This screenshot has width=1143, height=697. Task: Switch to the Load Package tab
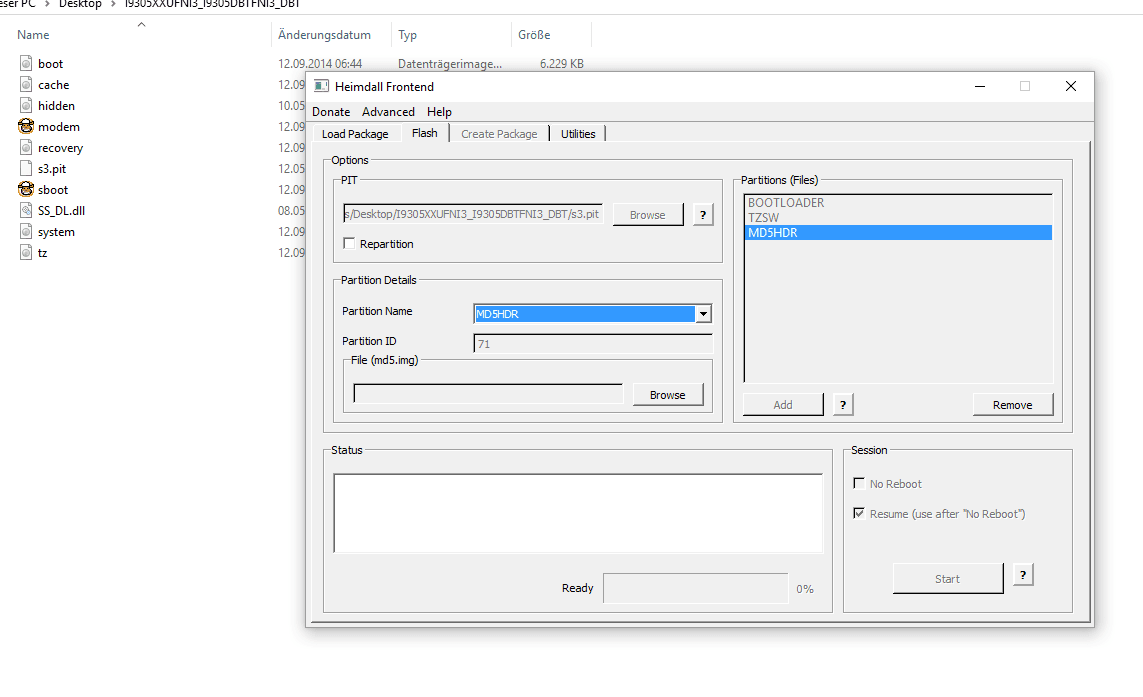(355, 134)
